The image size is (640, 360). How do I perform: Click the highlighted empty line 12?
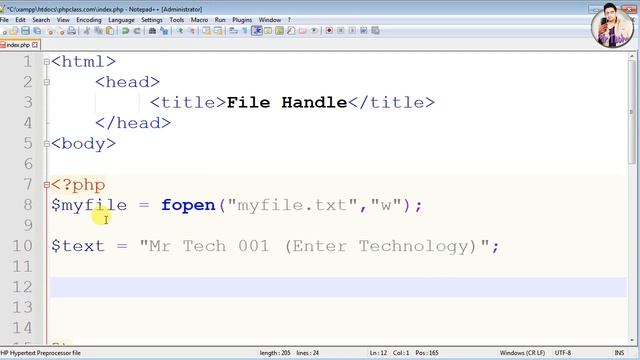pos(339,287)
